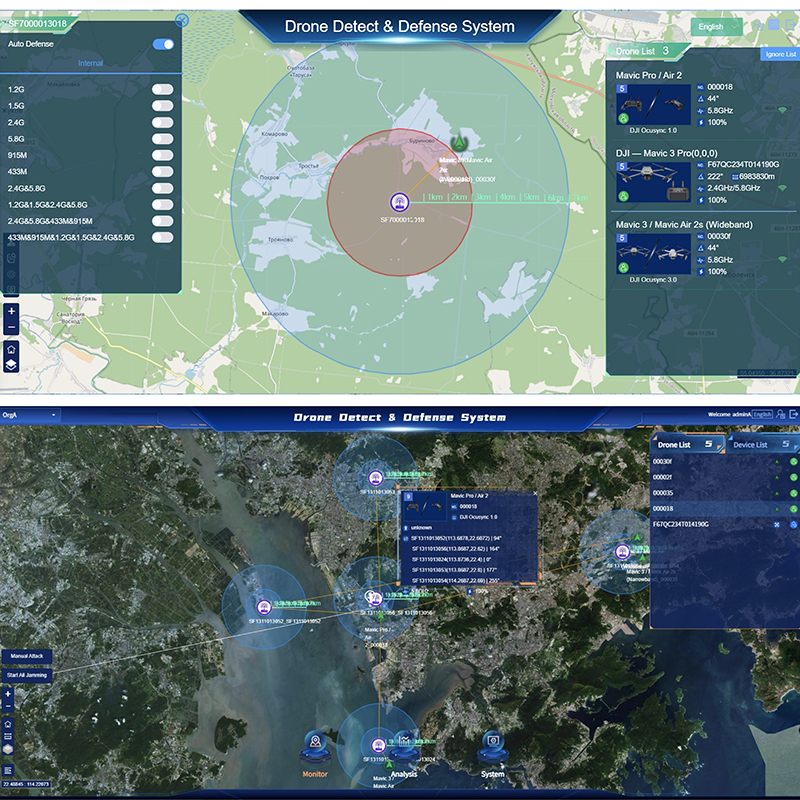This screenshot has width=800, height=800.
Task: Check the unknown box in the drone popup
Action: [x=405, y=528]
